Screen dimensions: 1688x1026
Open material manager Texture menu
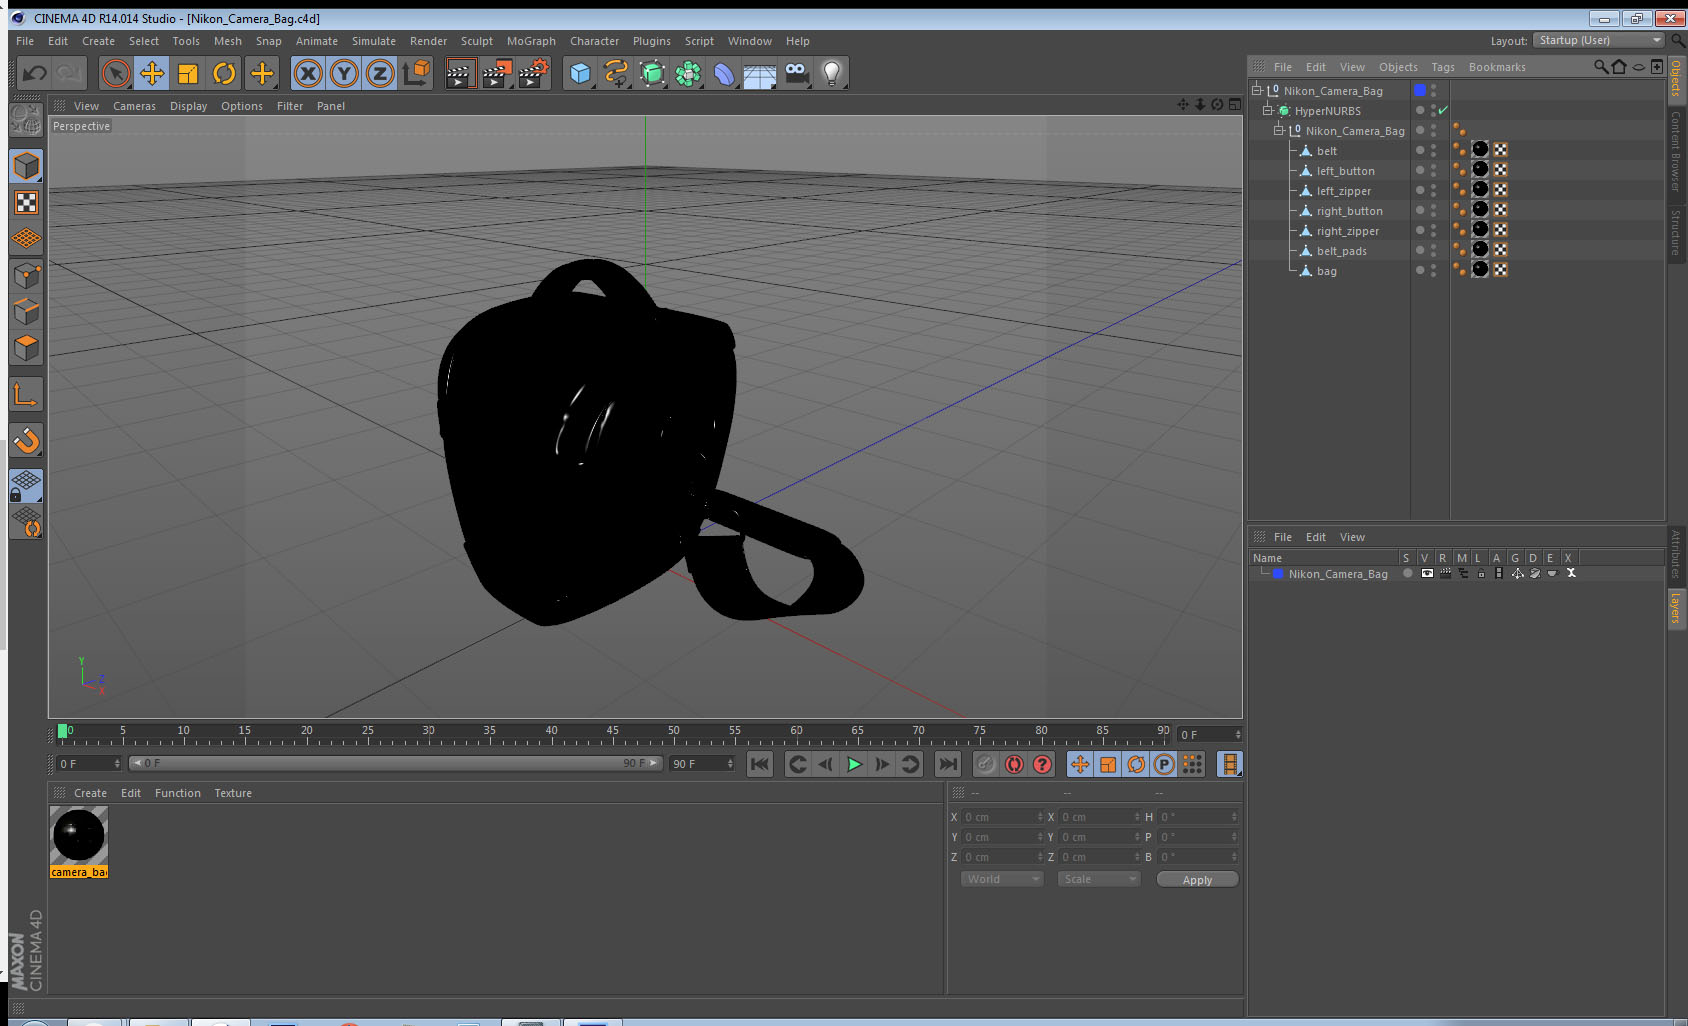pyautogui.click(x=233, y=793)
